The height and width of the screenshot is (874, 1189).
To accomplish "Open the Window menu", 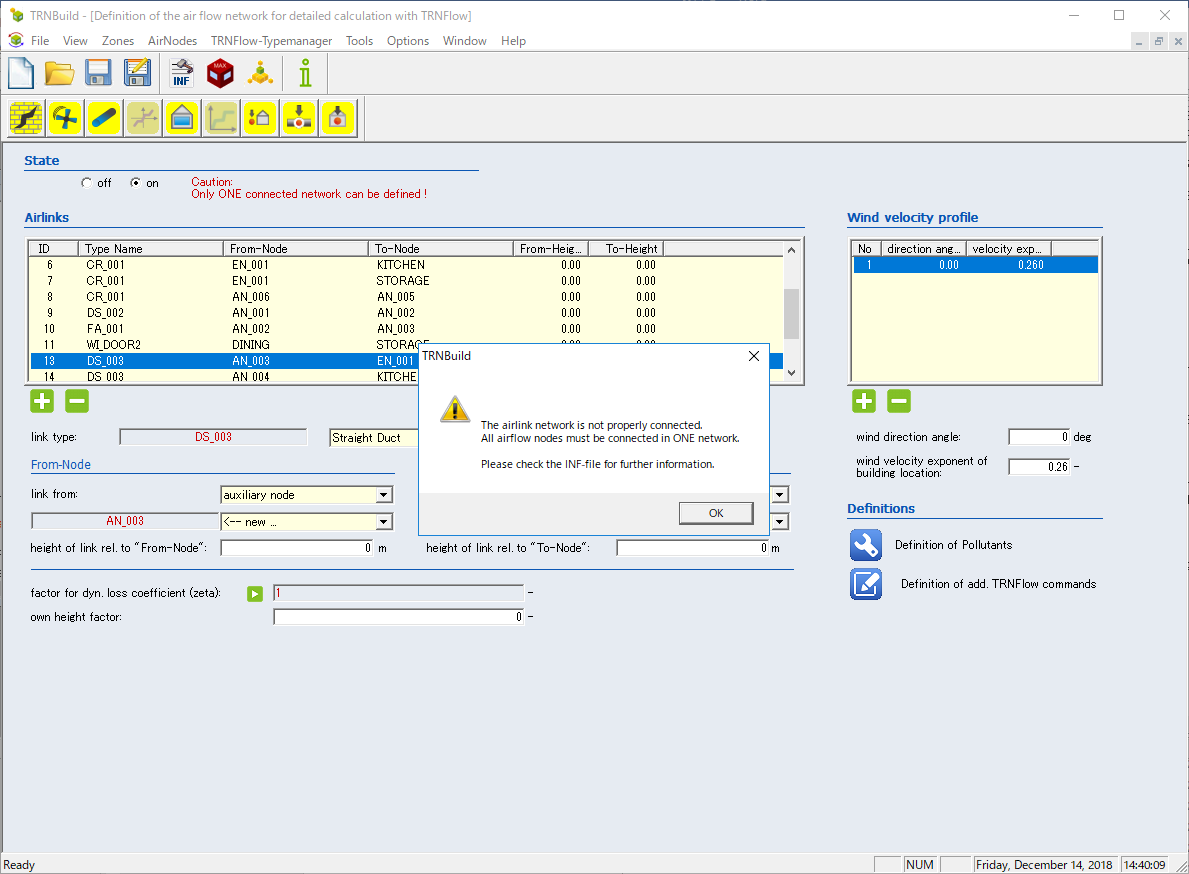I will tap(465, 41).
